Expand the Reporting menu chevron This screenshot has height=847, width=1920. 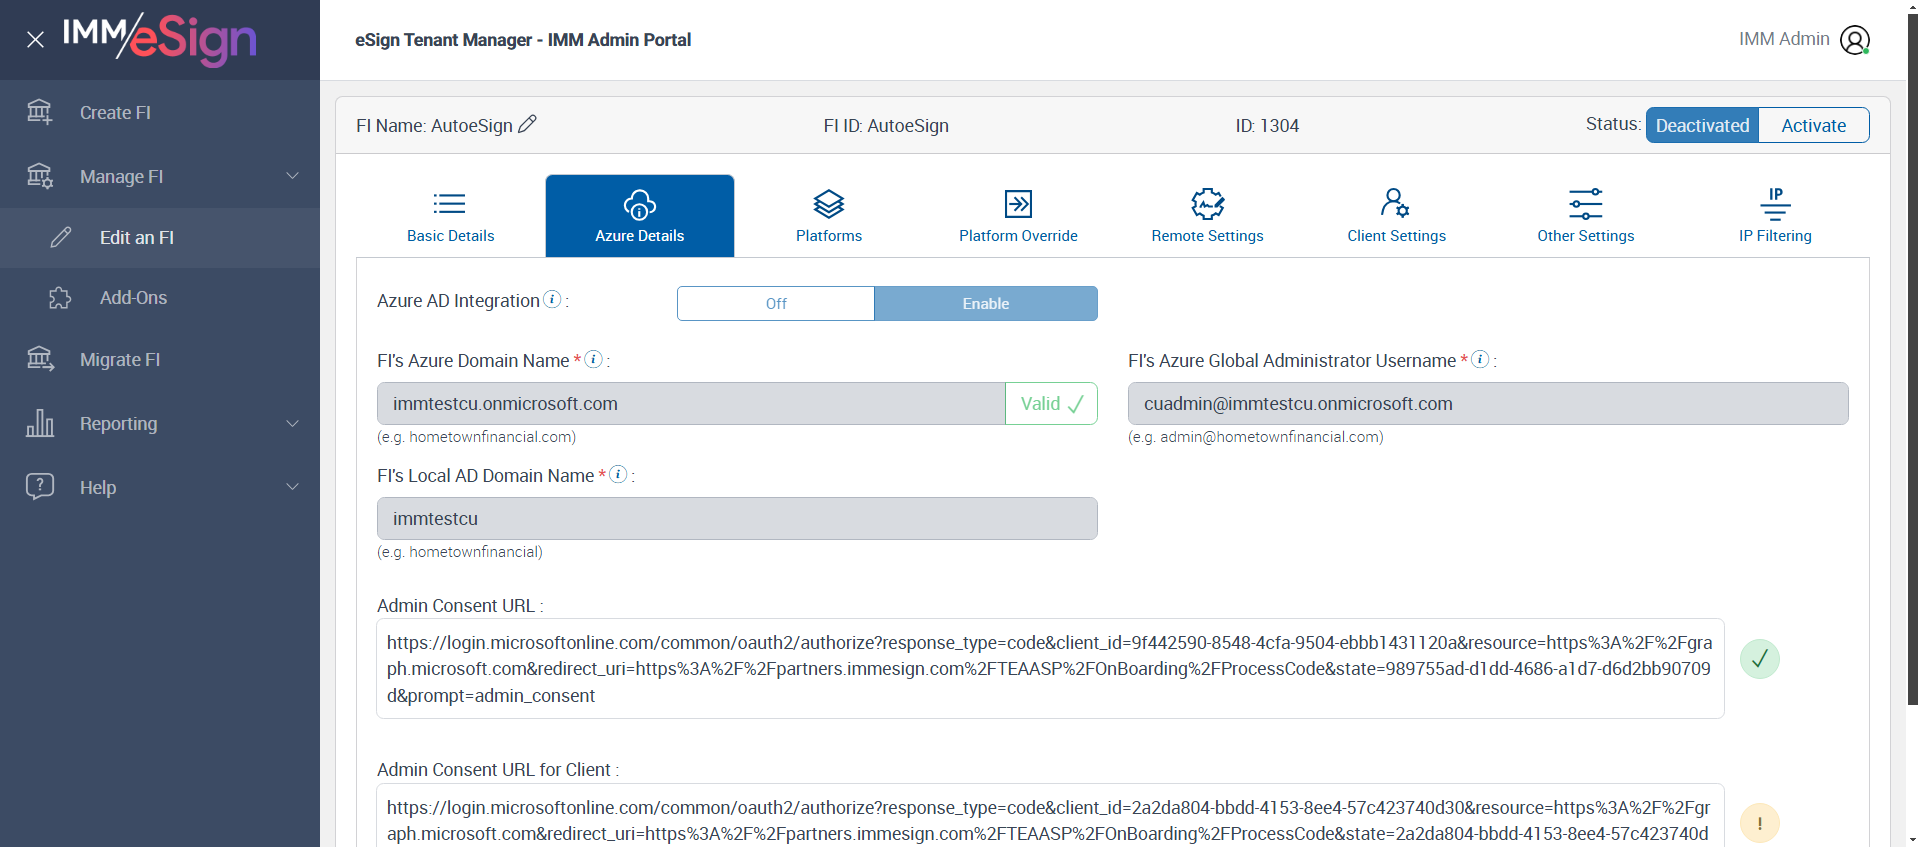click(x=293, y=423)
